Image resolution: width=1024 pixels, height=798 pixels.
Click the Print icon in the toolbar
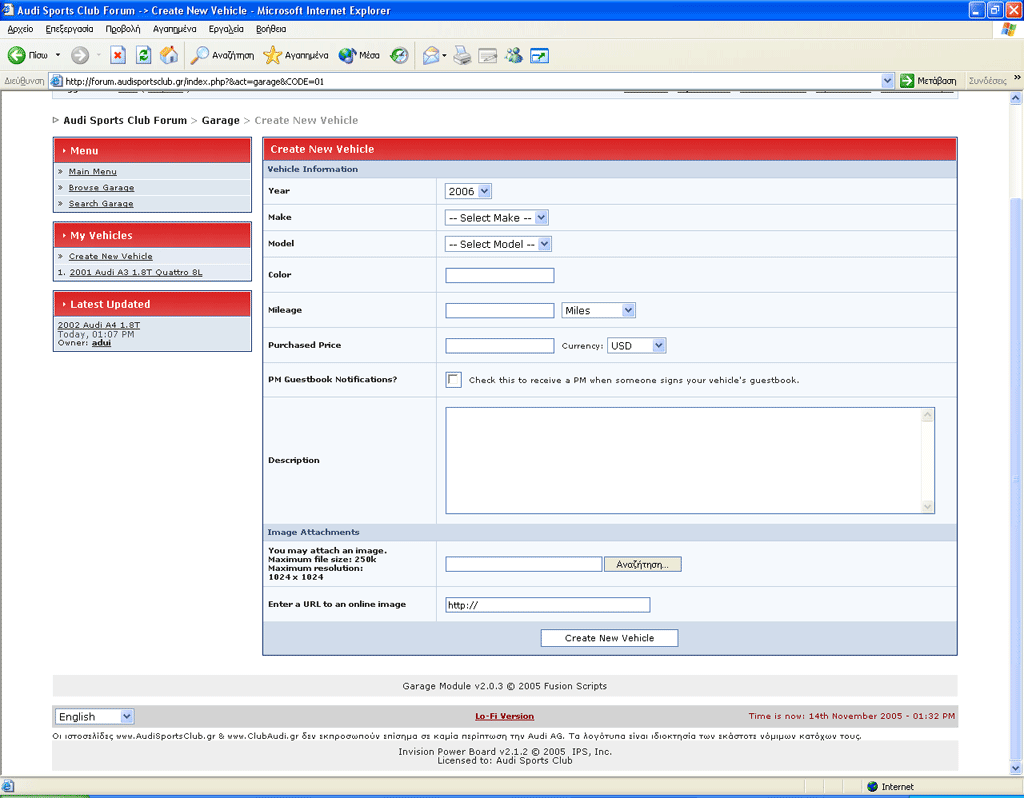(x=462, y=55)
